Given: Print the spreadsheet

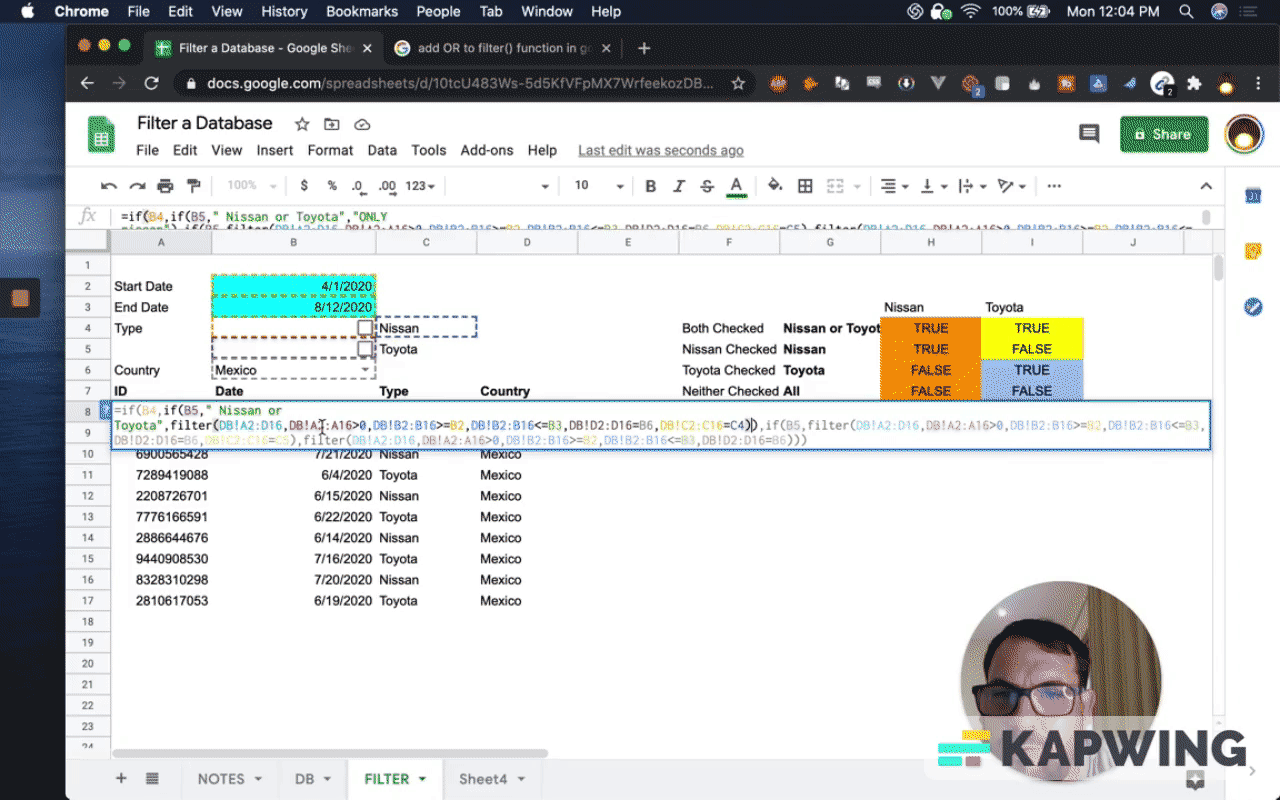Looking at the screenshot, I should coord(166,186).
